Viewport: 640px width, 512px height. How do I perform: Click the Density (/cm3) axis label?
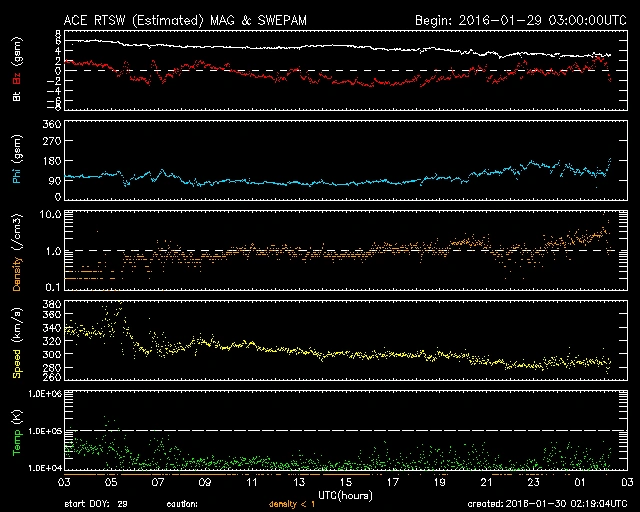tap(17, 257)
